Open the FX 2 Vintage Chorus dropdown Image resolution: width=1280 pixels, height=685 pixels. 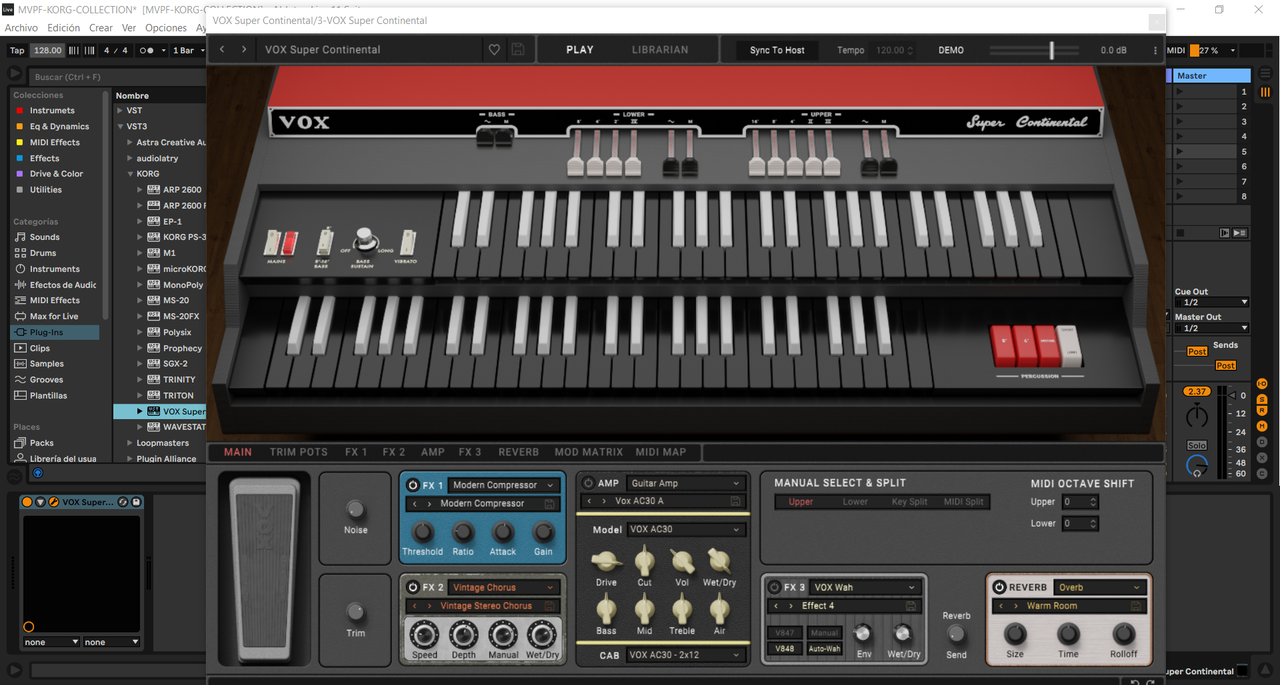pyautogui.click(x=504, y=588)
